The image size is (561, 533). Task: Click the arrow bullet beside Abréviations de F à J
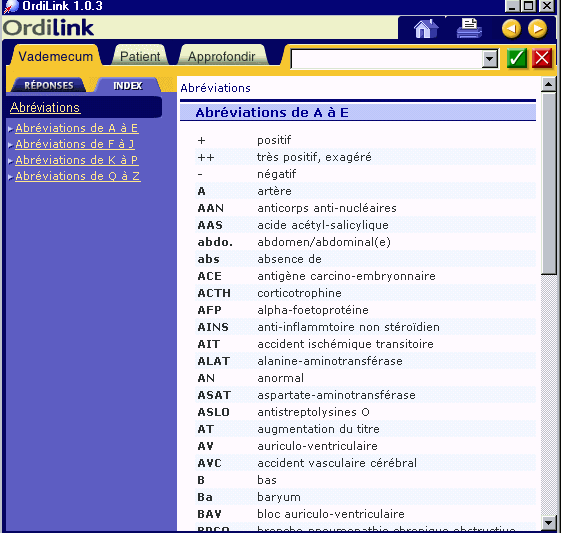(11, 145)
